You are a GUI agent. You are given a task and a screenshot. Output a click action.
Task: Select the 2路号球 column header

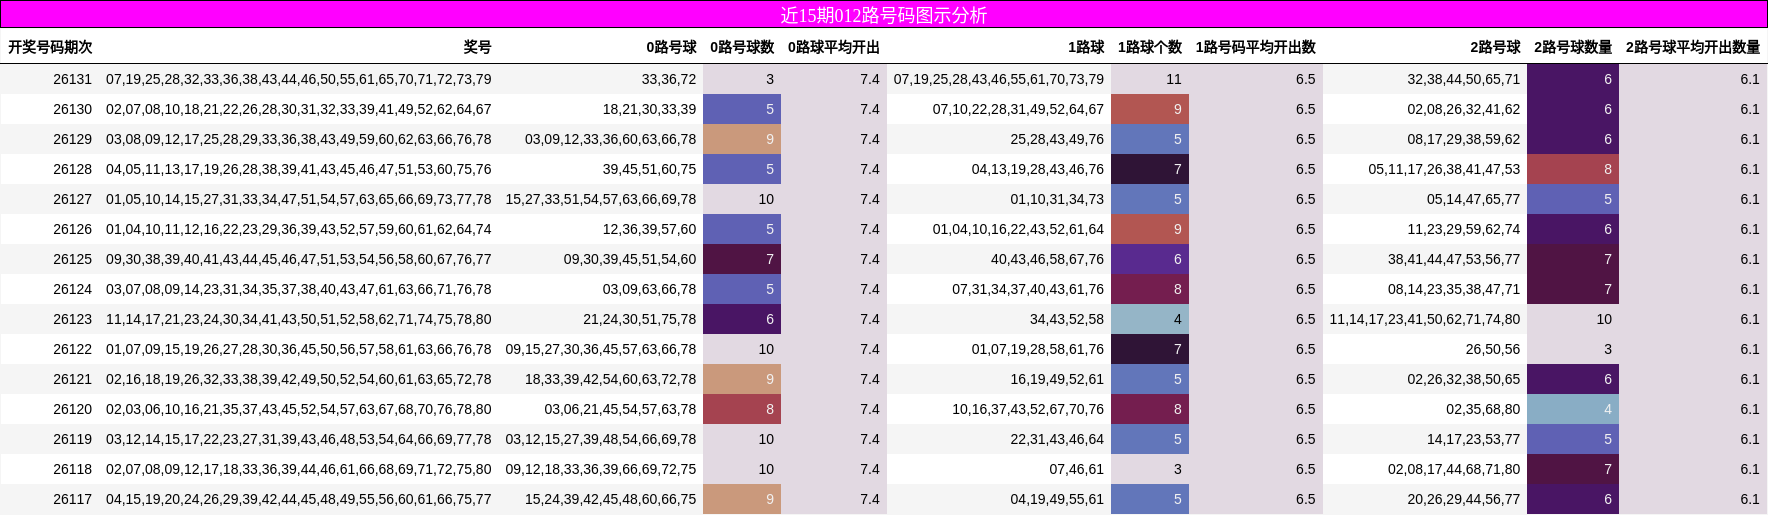[1495, 47]
